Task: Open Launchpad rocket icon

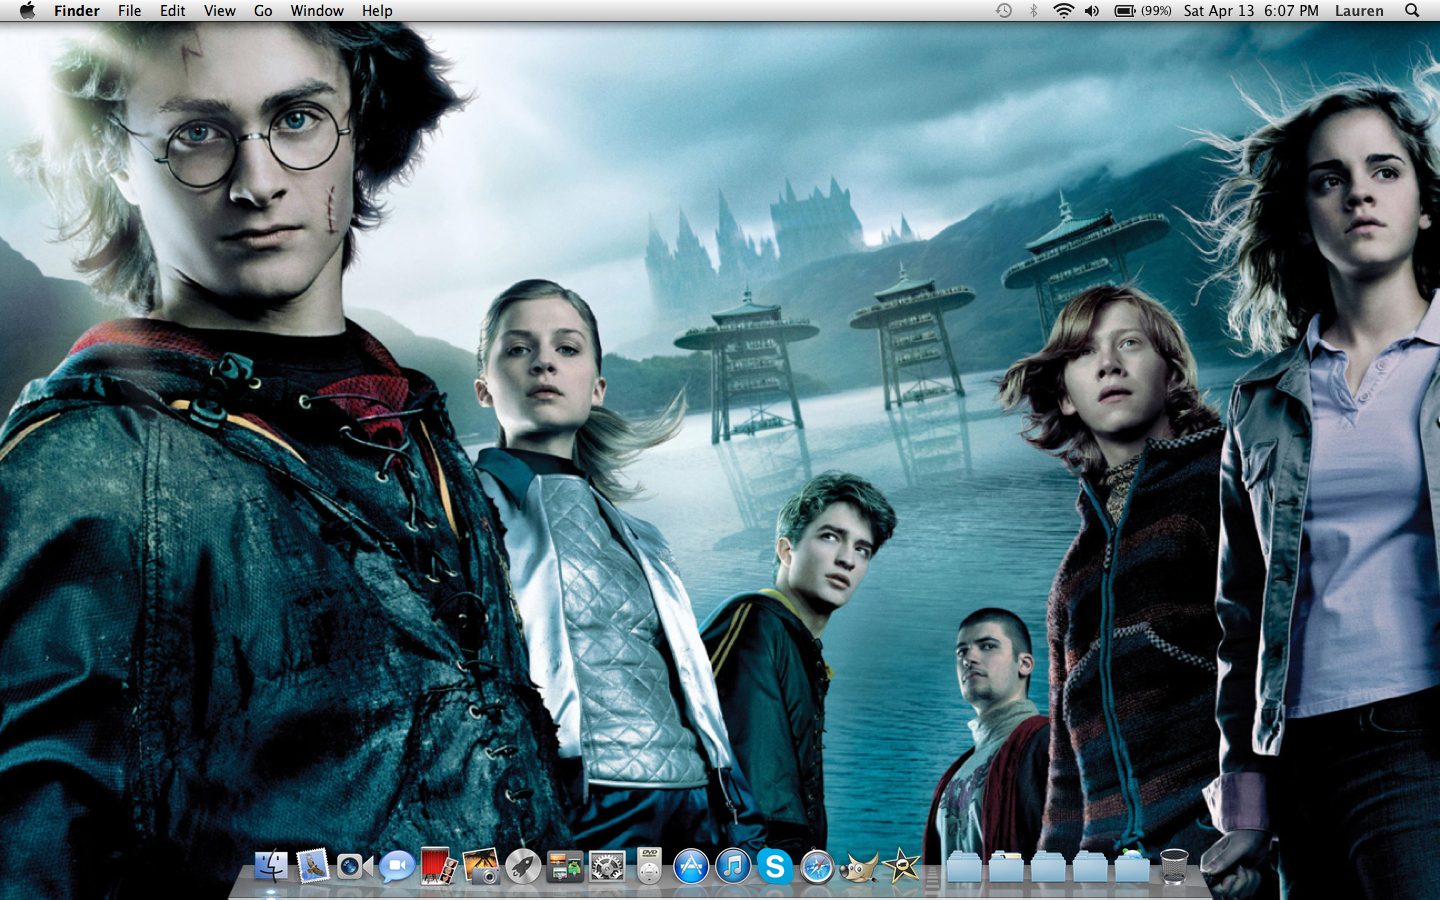Action: pos(523,866)
